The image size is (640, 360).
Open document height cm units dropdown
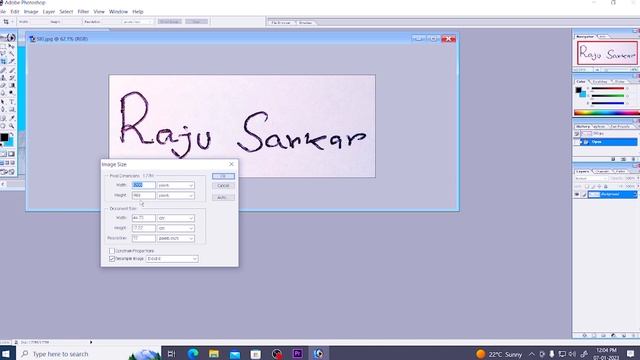click(x=176, y=228)
